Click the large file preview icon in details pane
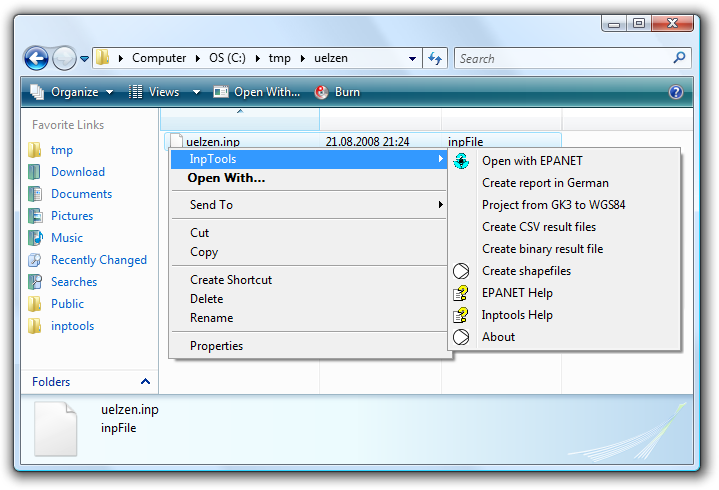This screenshot has height=490, width=719. tap(55, 429)
